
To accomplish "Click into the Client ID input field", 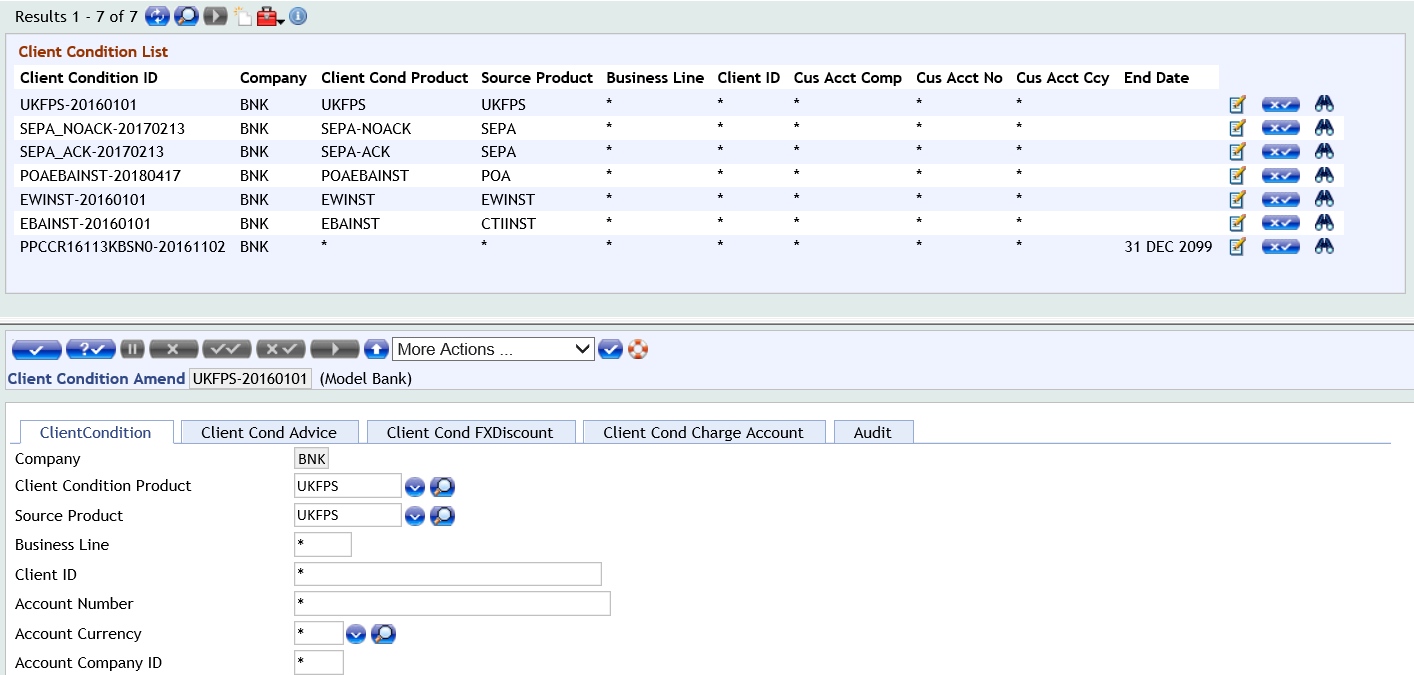I will (447, 574).
